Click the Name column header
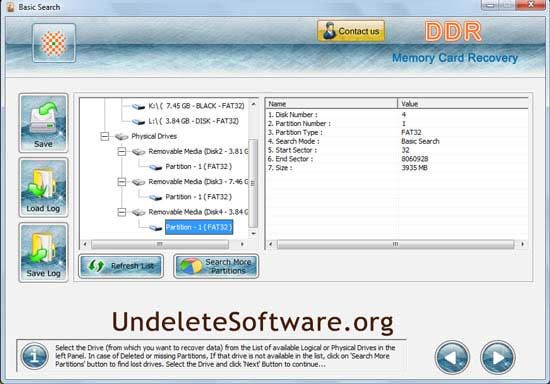Viewport: 550px width, 384px height. point(331,103)
